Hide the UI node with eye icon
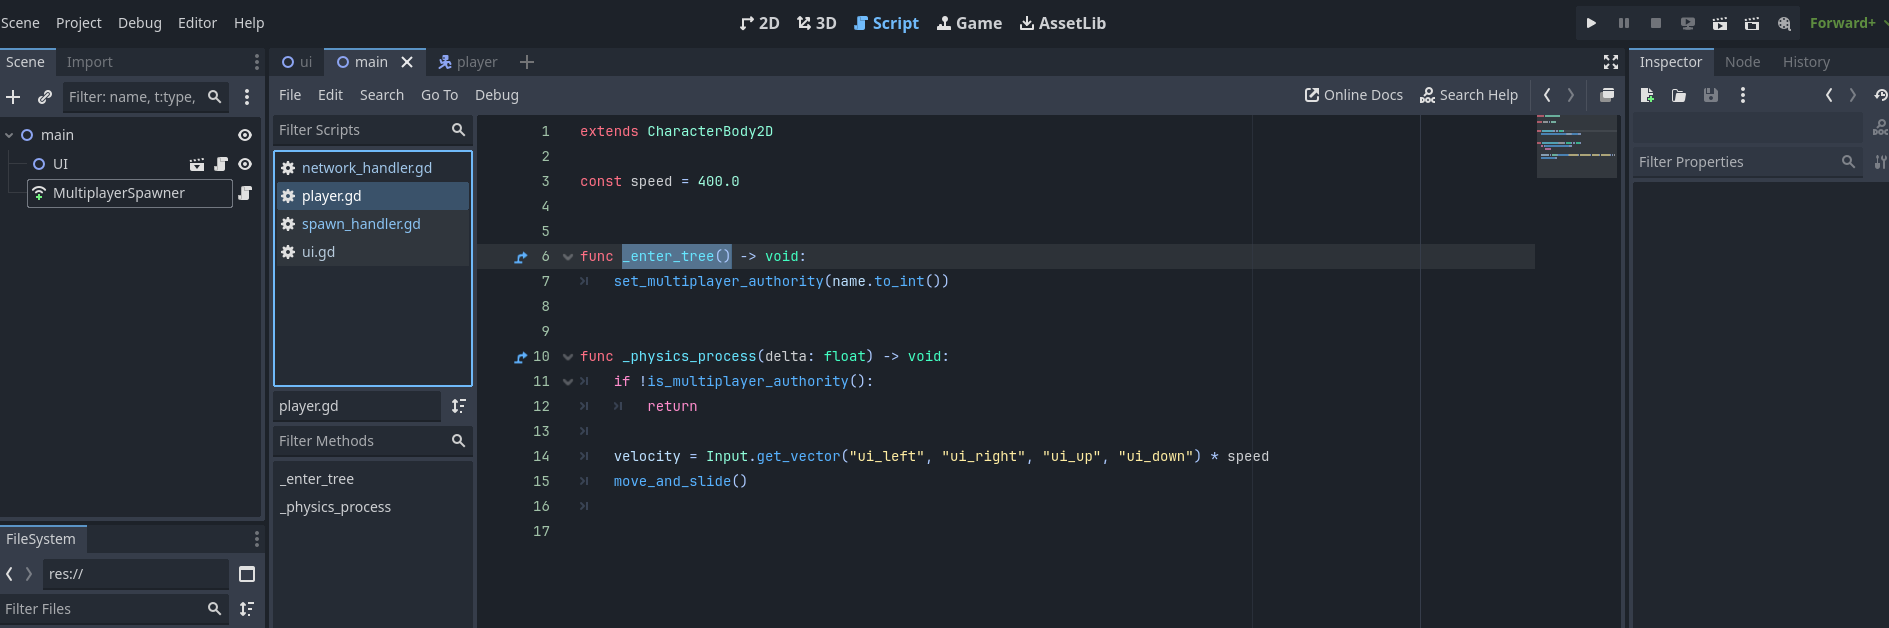Screen dimensions: 1889x628 [x=245, y=164]
